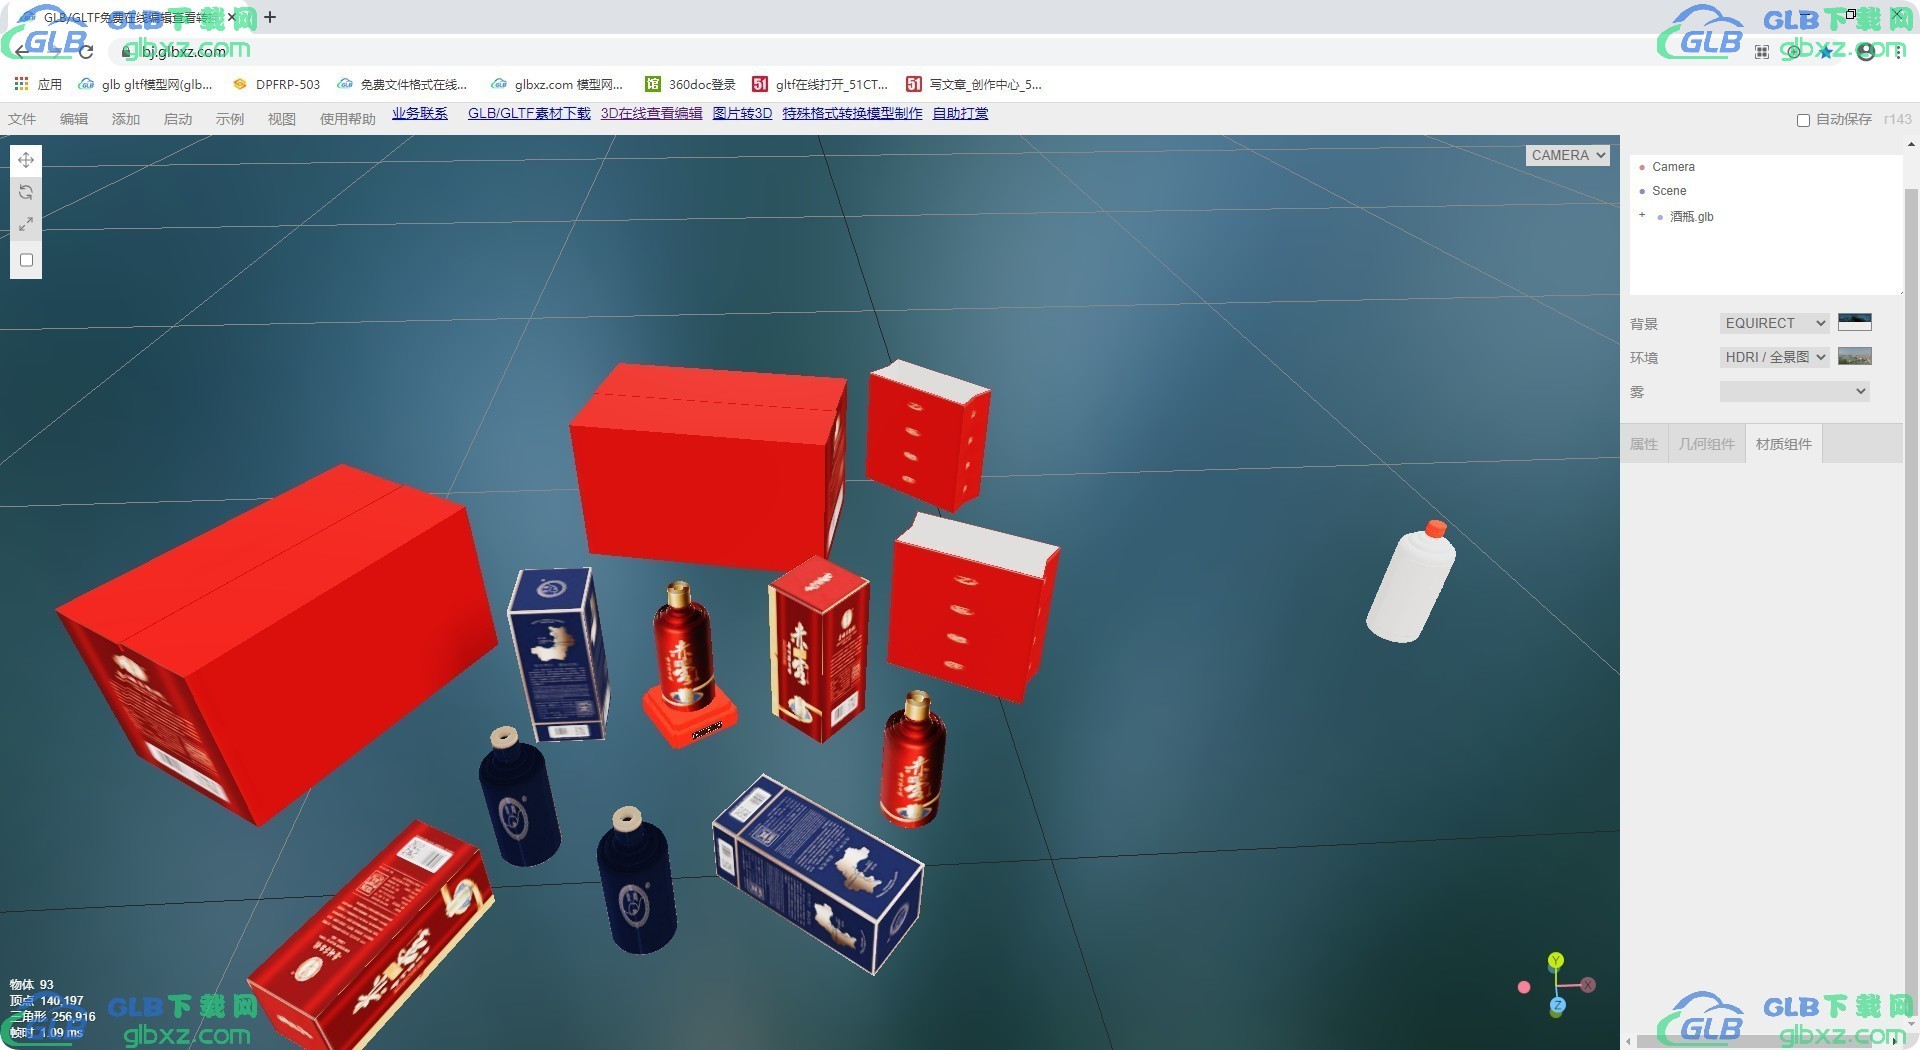Bookmark this page with the star icon
1920x1050 pixels.
click(1826, 51)
